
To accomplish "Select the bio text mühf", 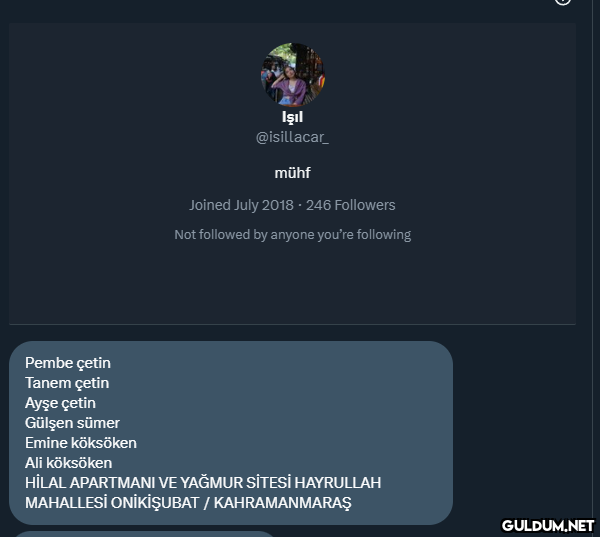I will 292,173.
